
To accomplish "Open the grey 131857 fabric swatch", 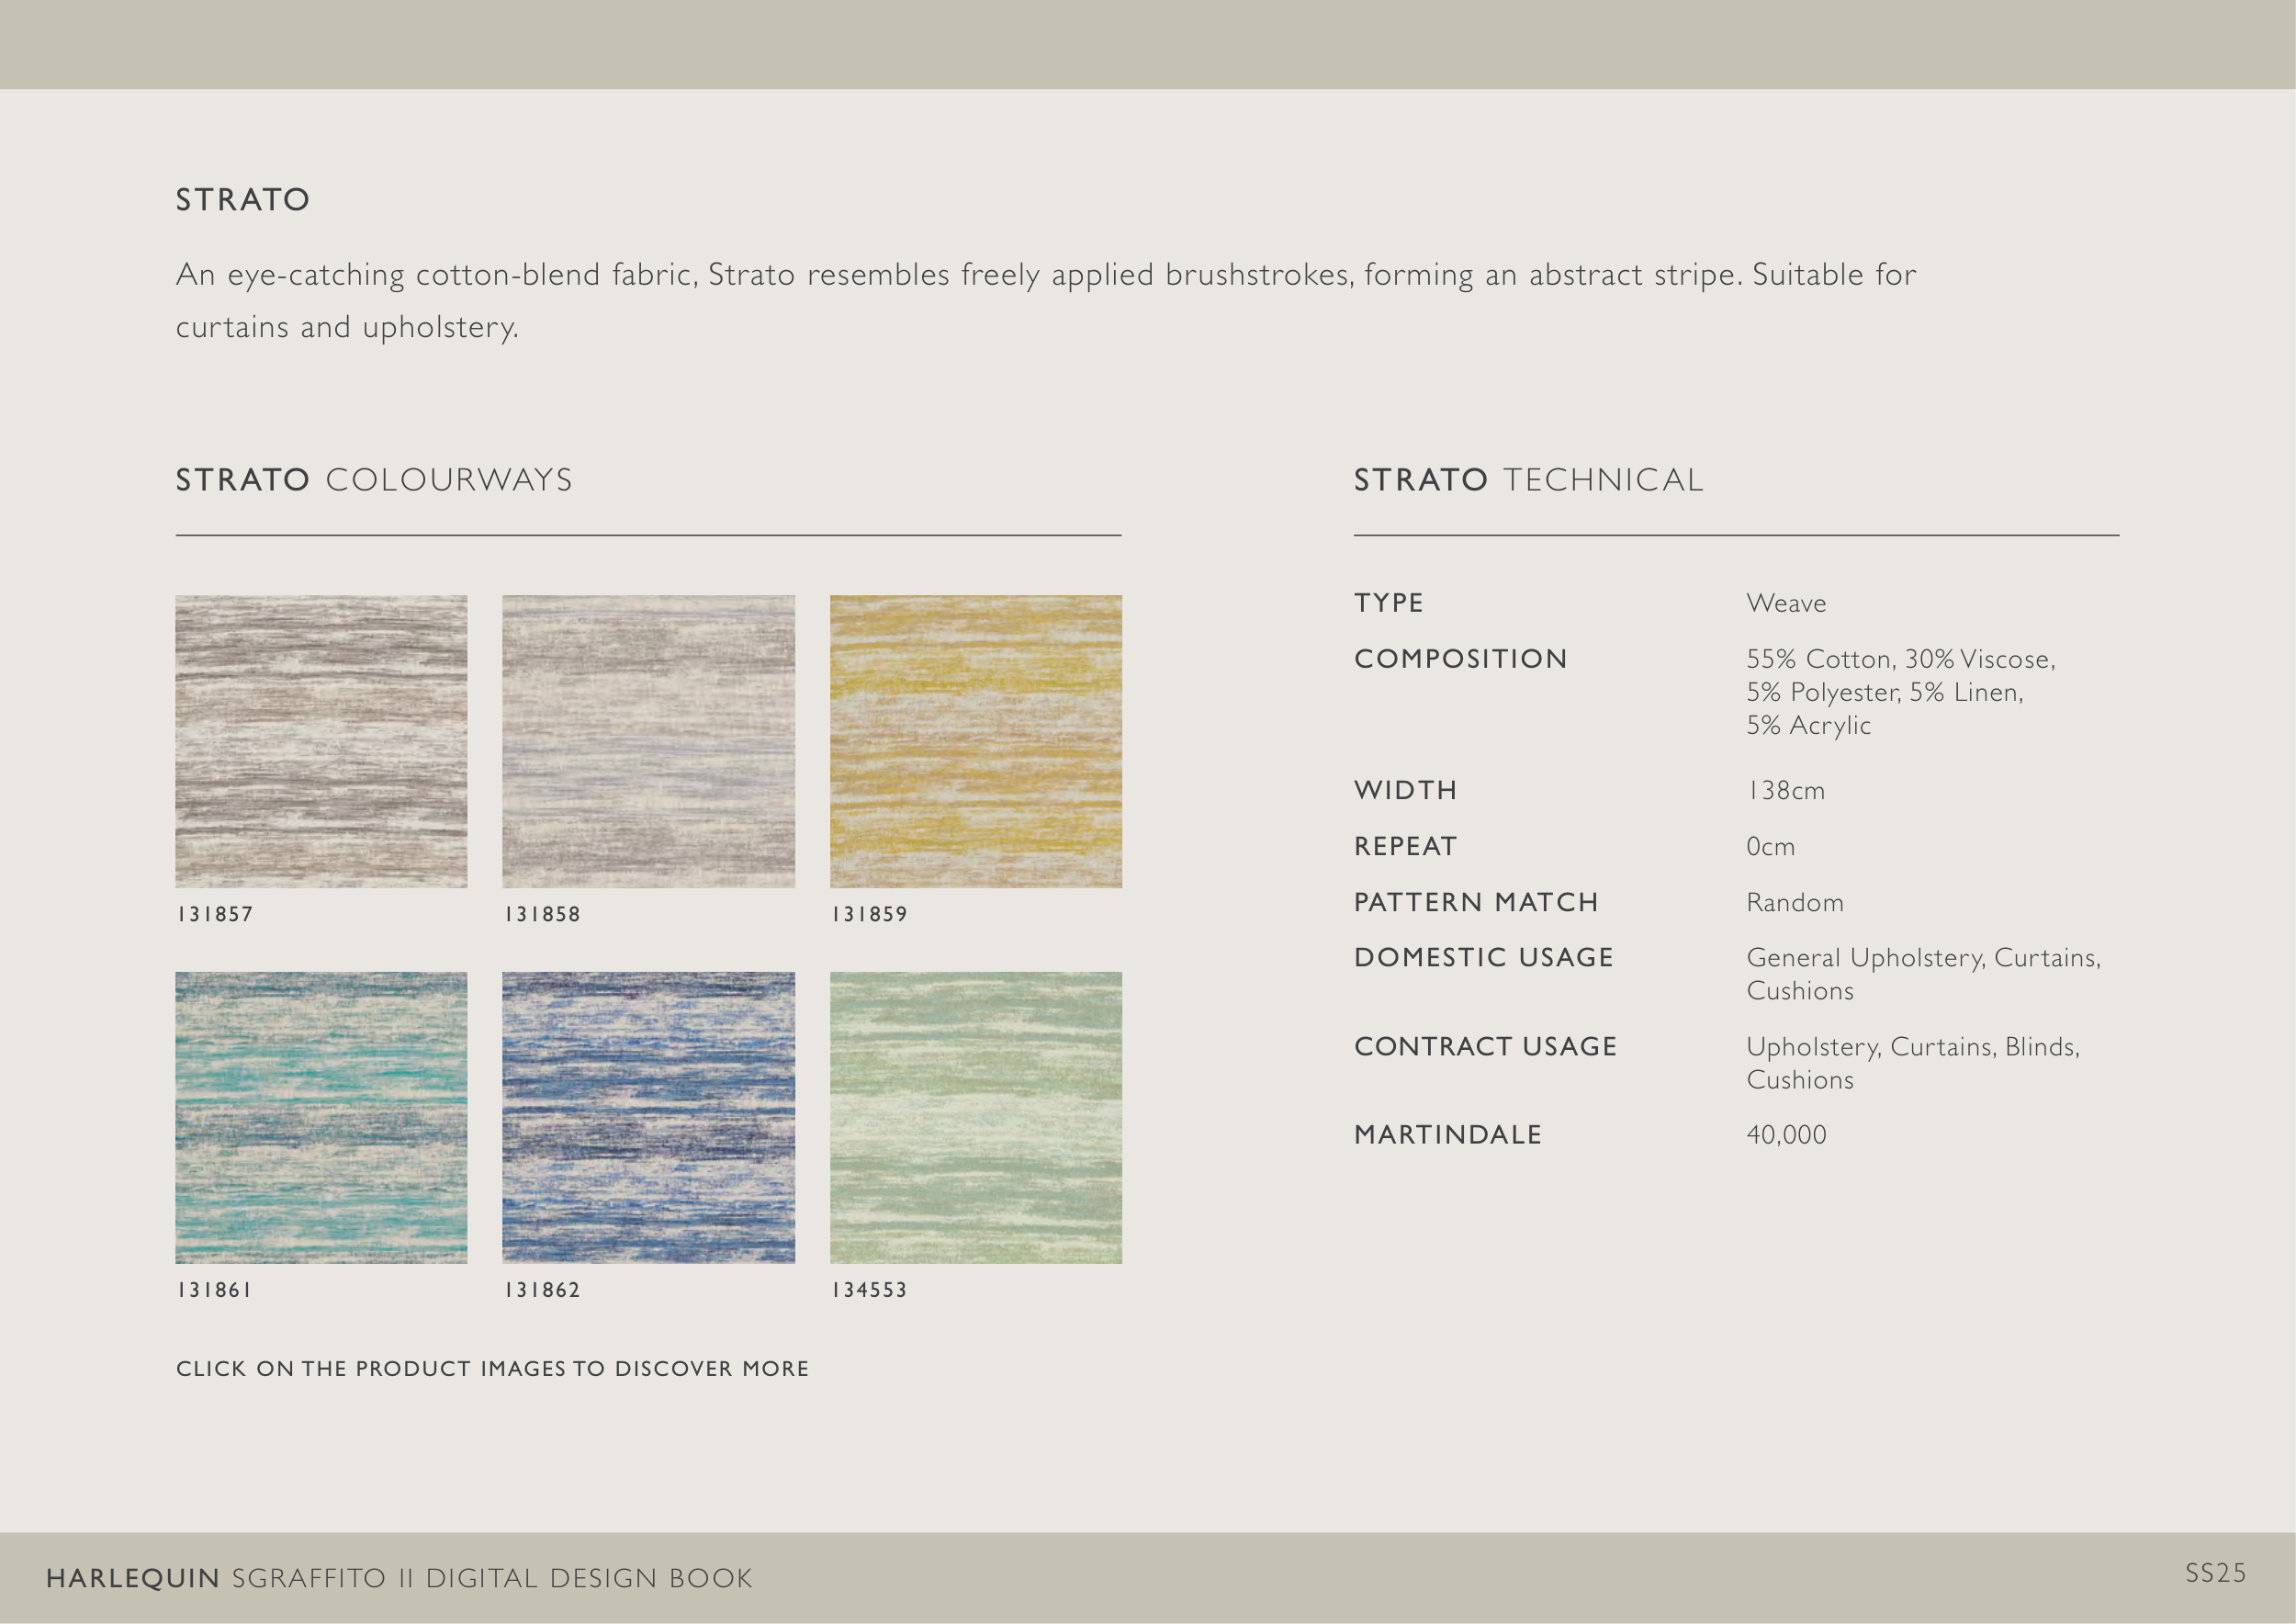I will (321, 741).
